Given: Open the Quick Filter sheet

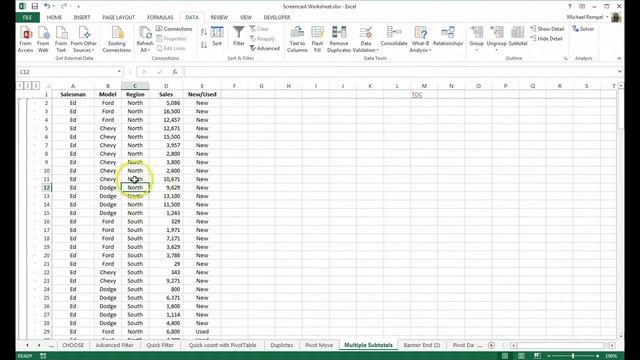Looking at the screenshot, I should pos(160,345).
